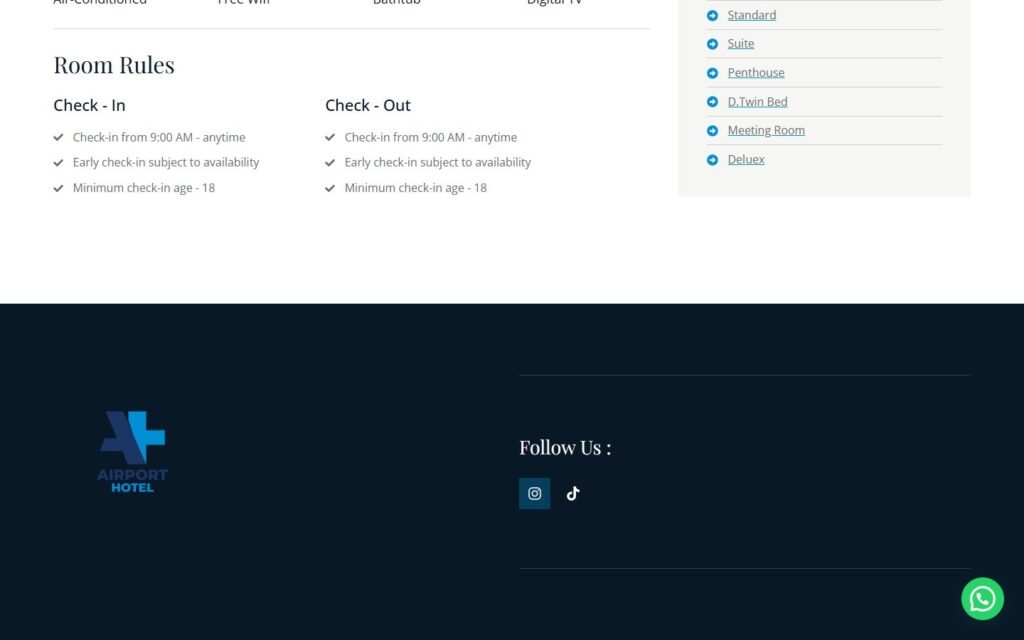Open the TikTok social icon
Screen dimensions: 1024x640
[573, 493]
